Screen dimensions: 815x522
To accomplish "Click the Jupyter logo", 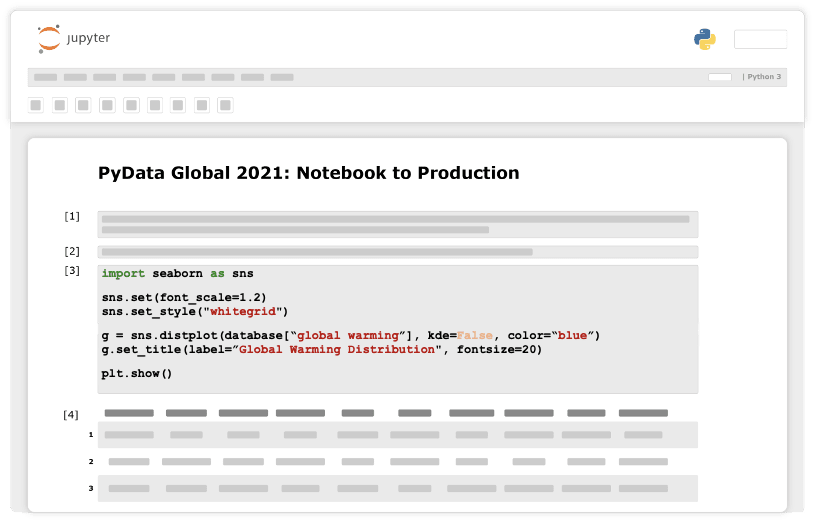I will coord(73,38).
